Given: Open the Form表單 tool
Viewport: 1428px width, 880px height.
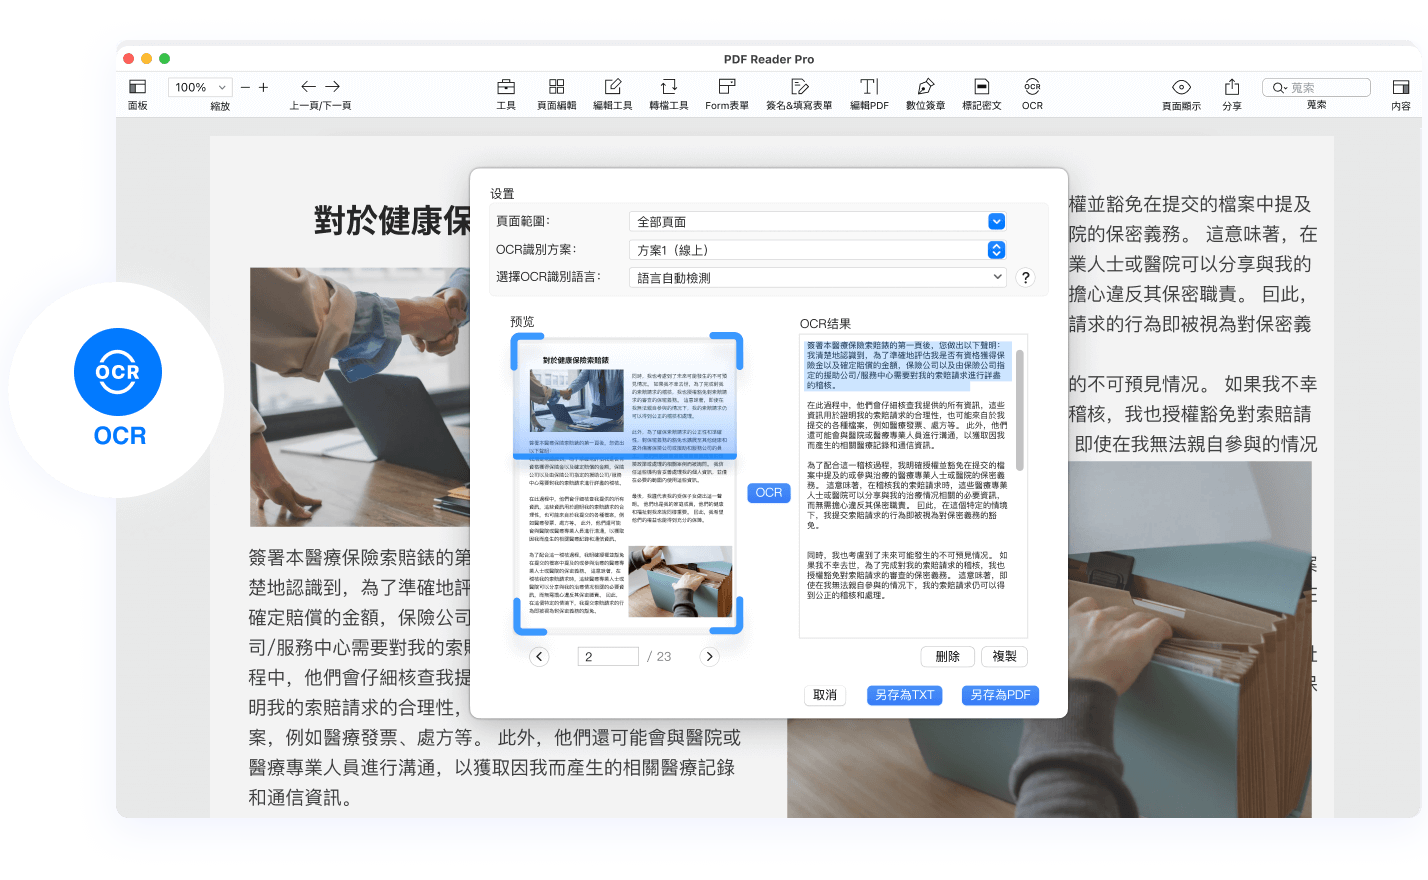Looking at the screenshot, I should coord(726,88).
